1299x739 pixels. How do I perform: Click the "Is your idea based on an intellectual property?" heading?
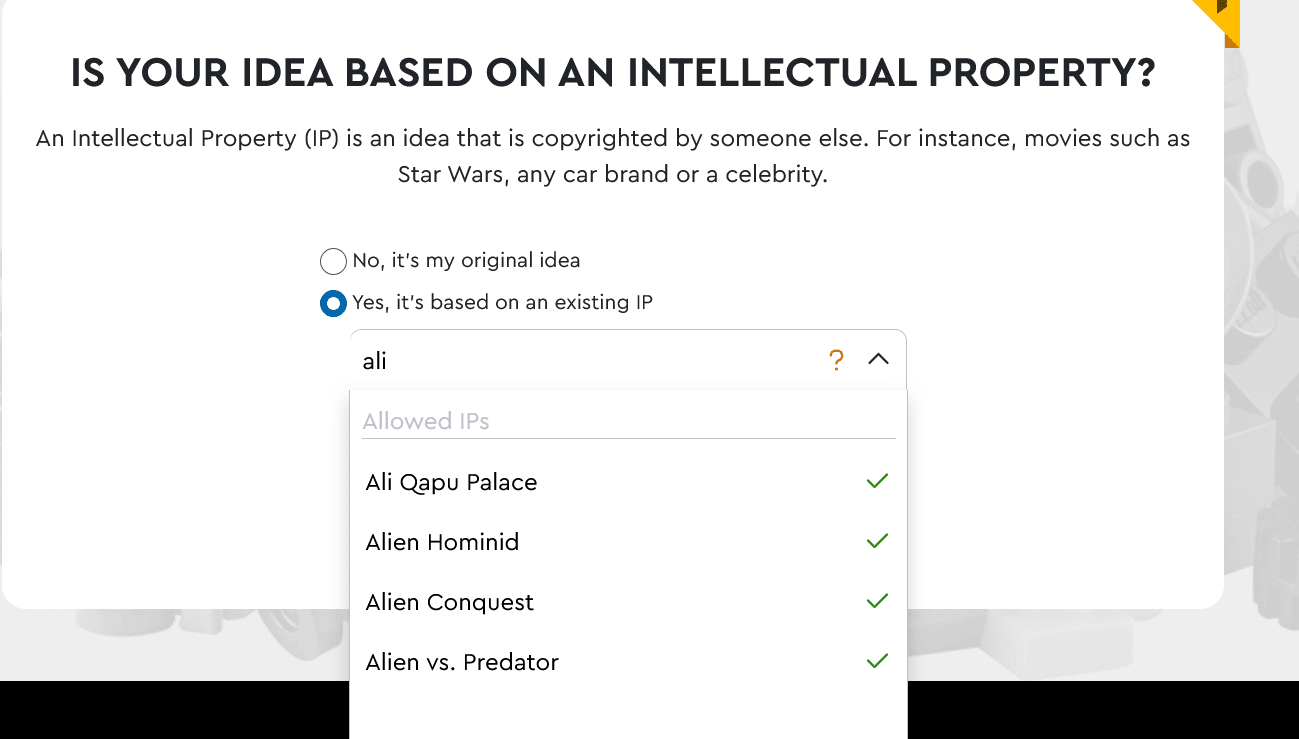[613, 74]
